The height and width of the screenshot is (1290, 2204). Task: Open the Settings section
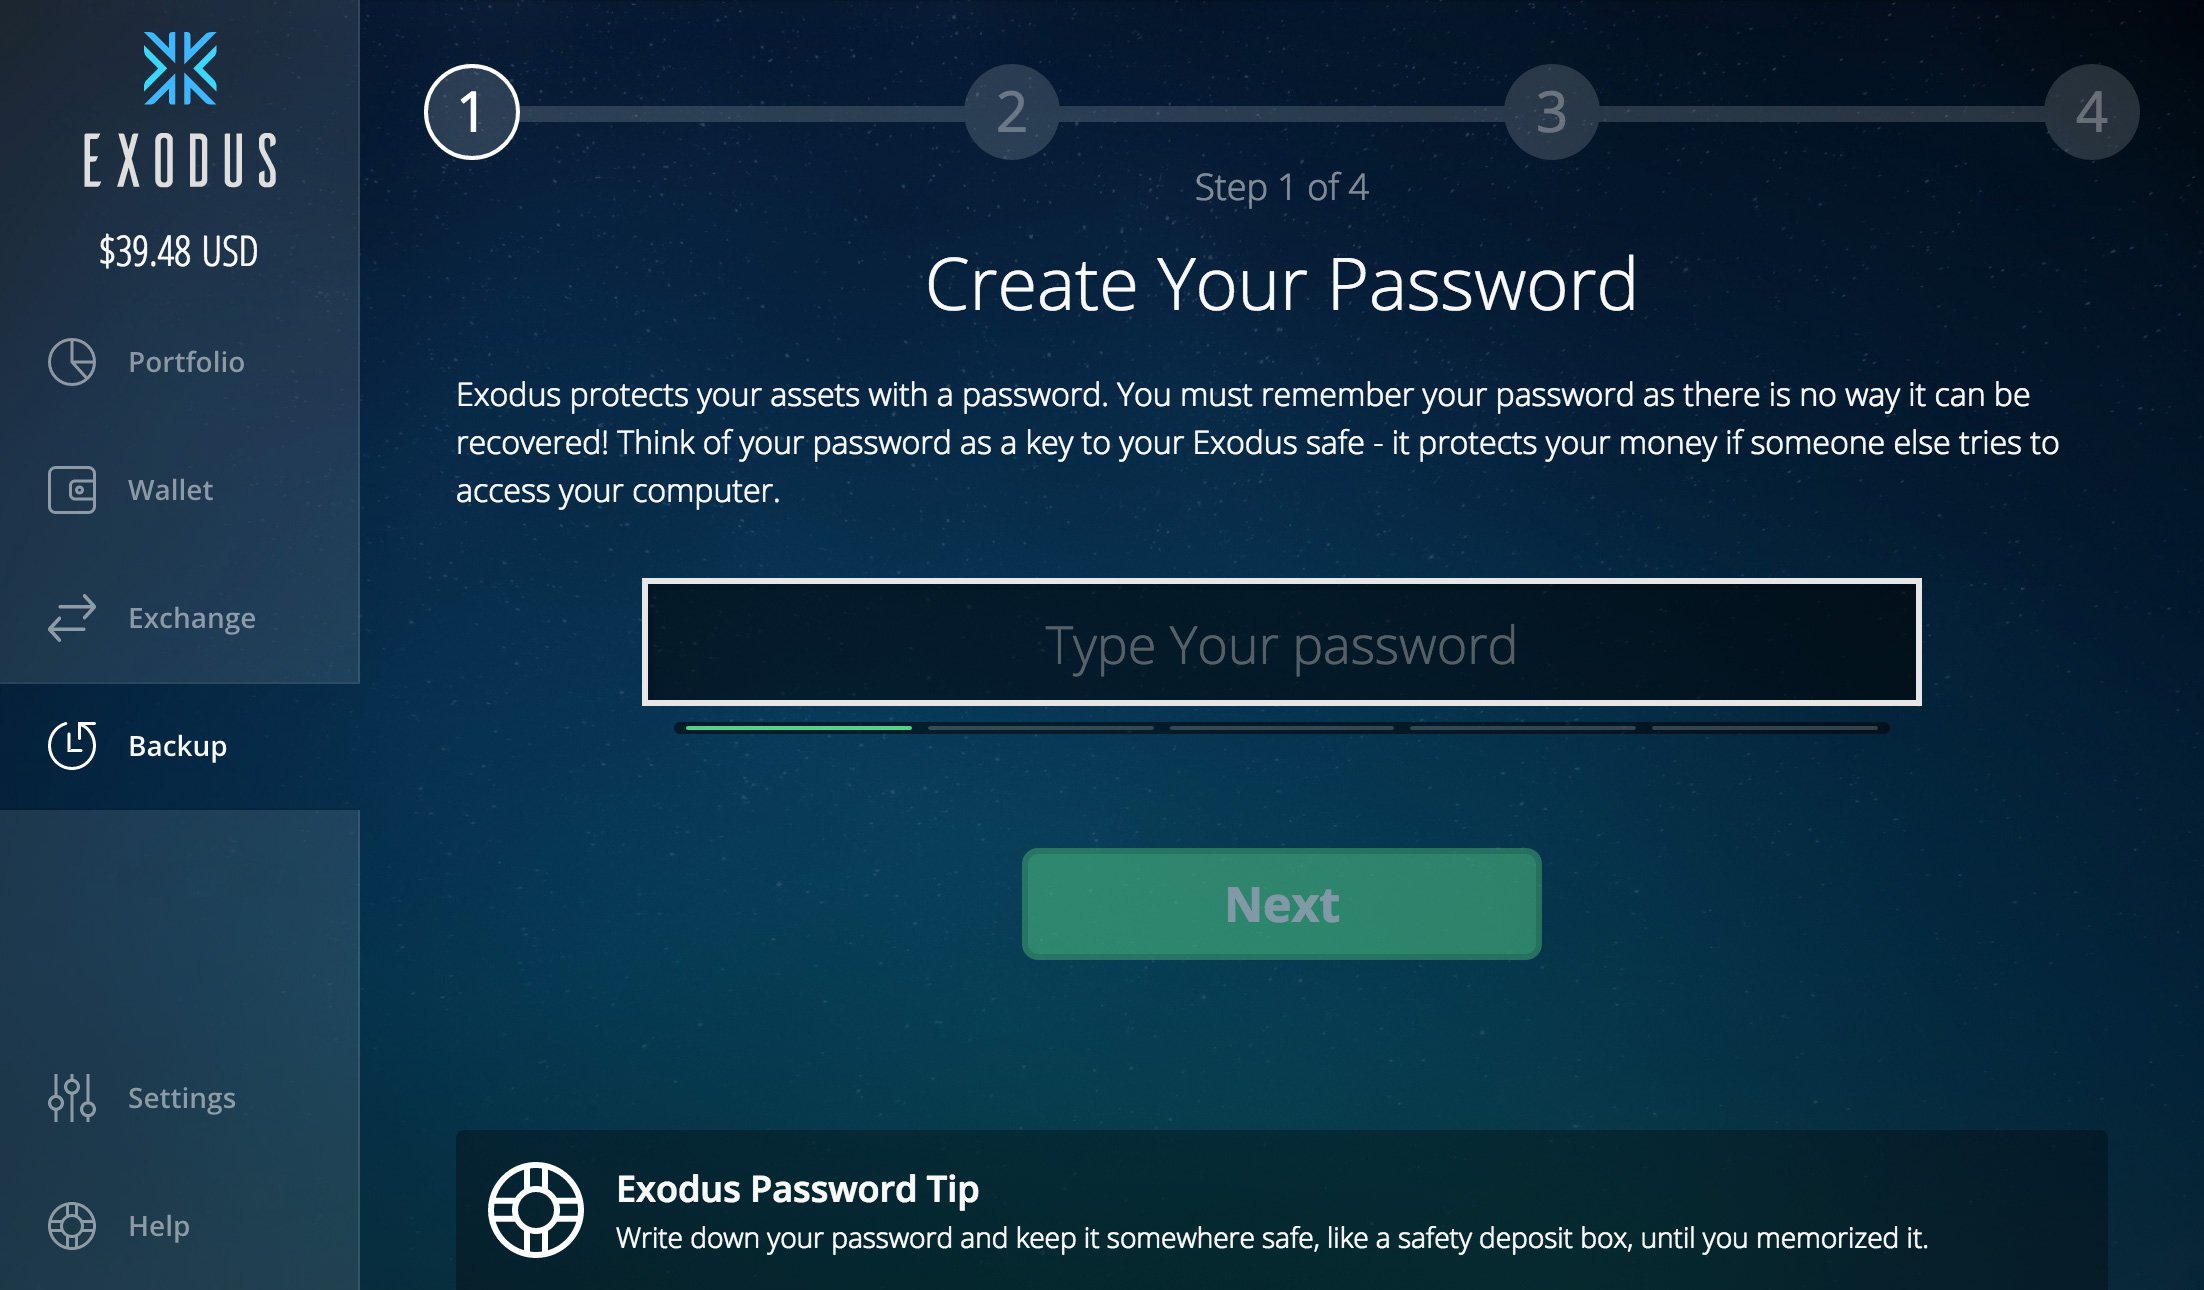pos(180,1098)
